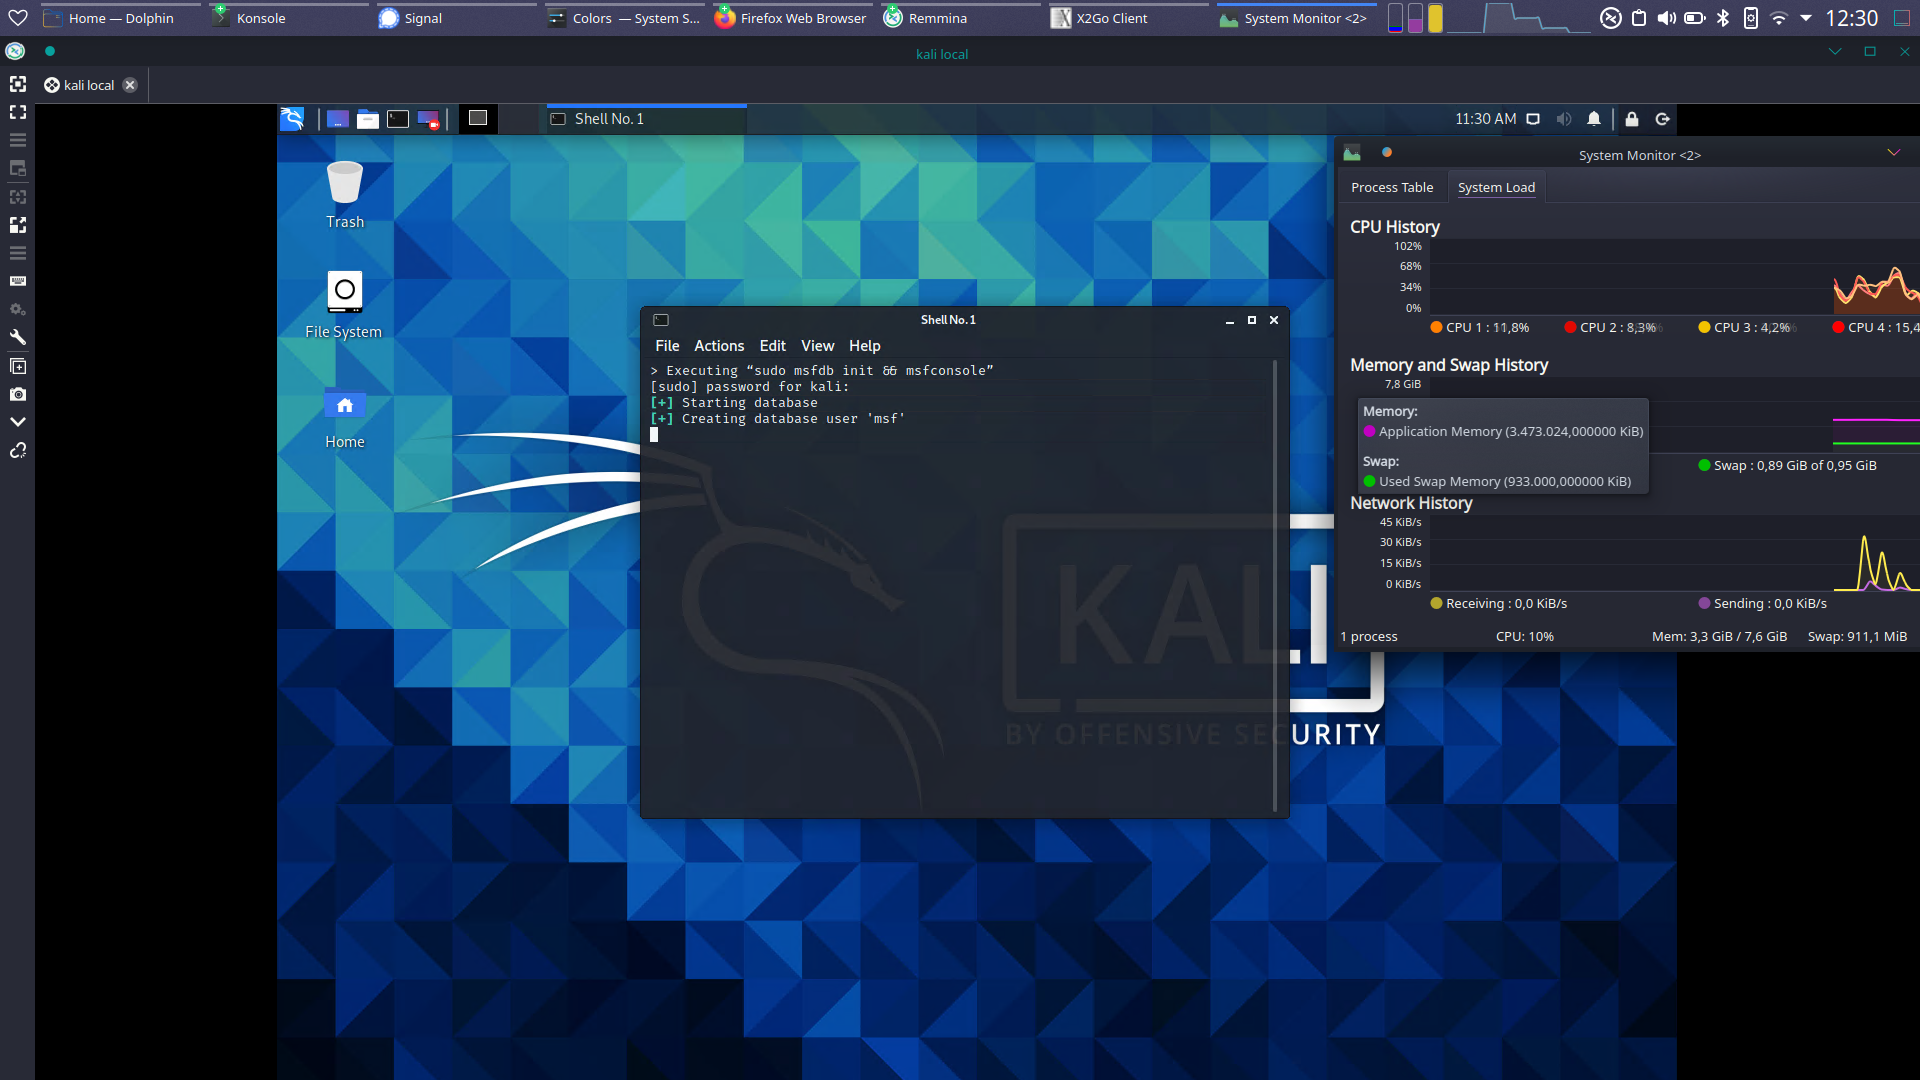Expand the System Monitor window title chevron

[1893, 153]
